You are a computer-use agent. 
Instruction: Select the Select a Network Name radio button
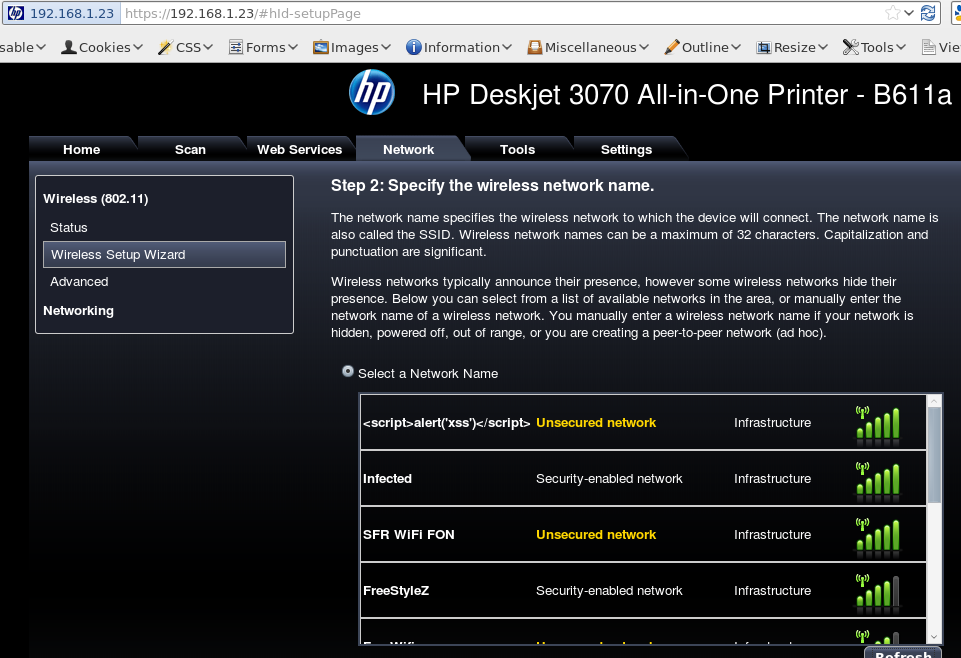click(347, 371)
